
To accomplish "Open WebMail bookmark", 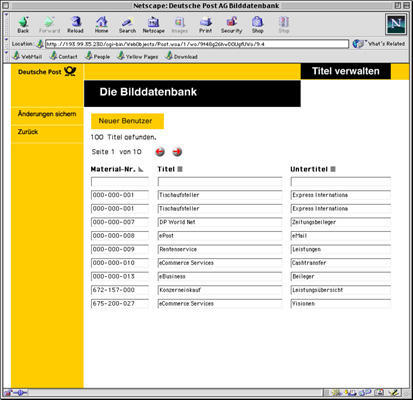I will pyautogui.click(x=27, y=56).
